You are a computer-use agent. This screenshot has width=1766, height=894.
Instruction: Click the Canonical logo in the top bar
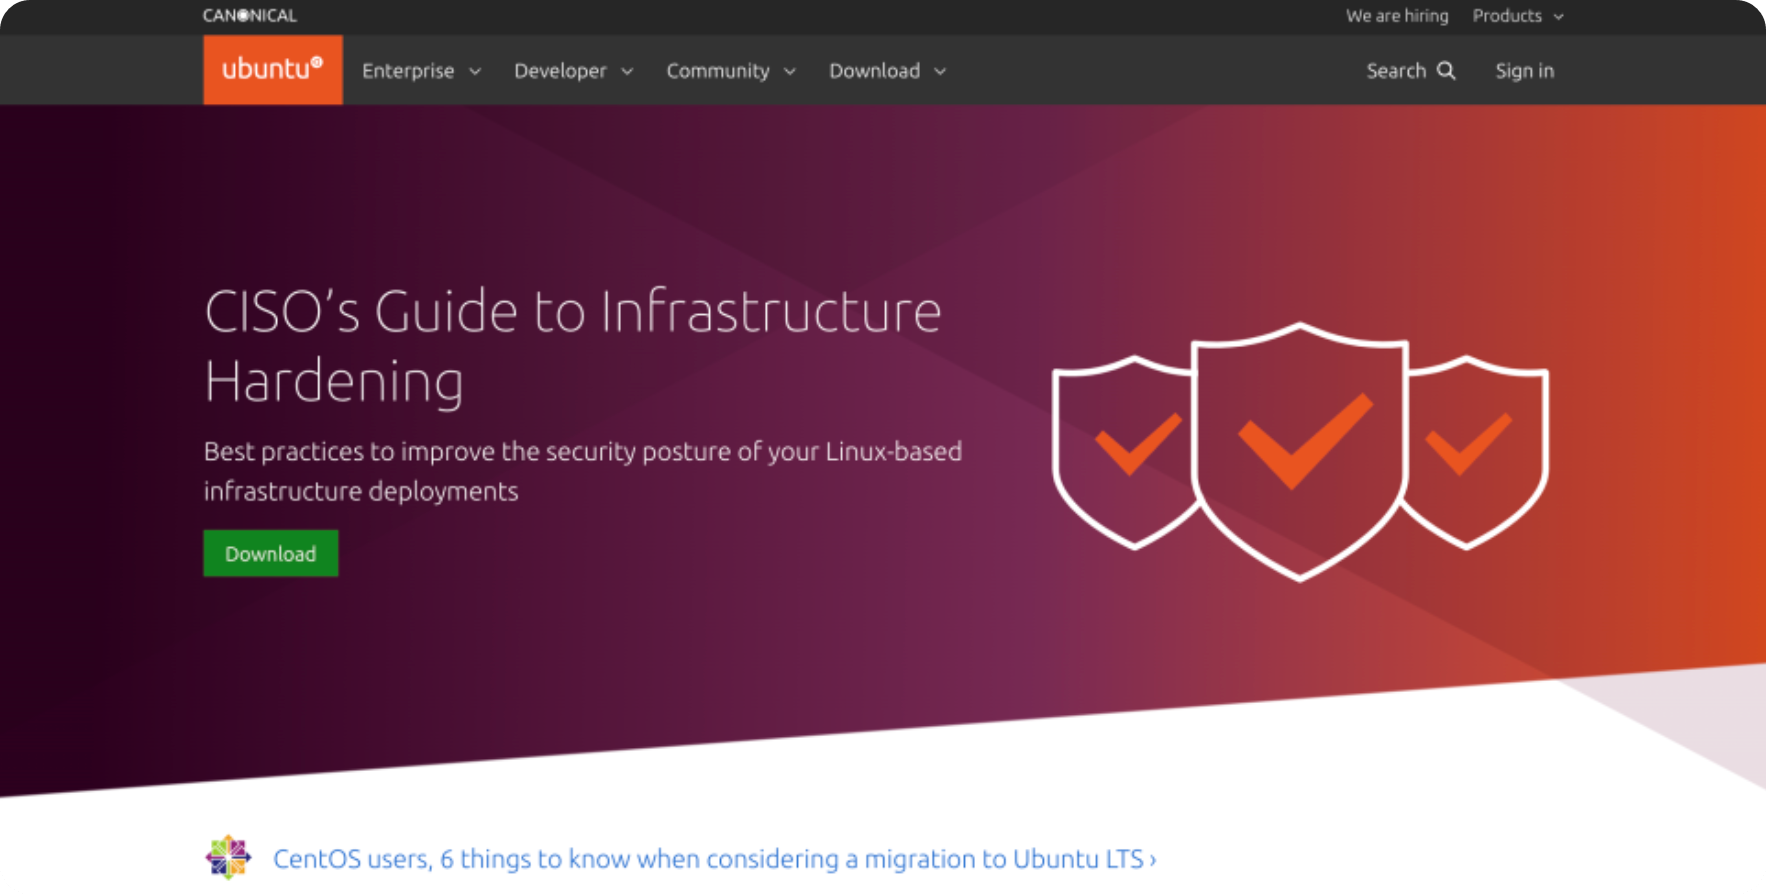point(250,16)
